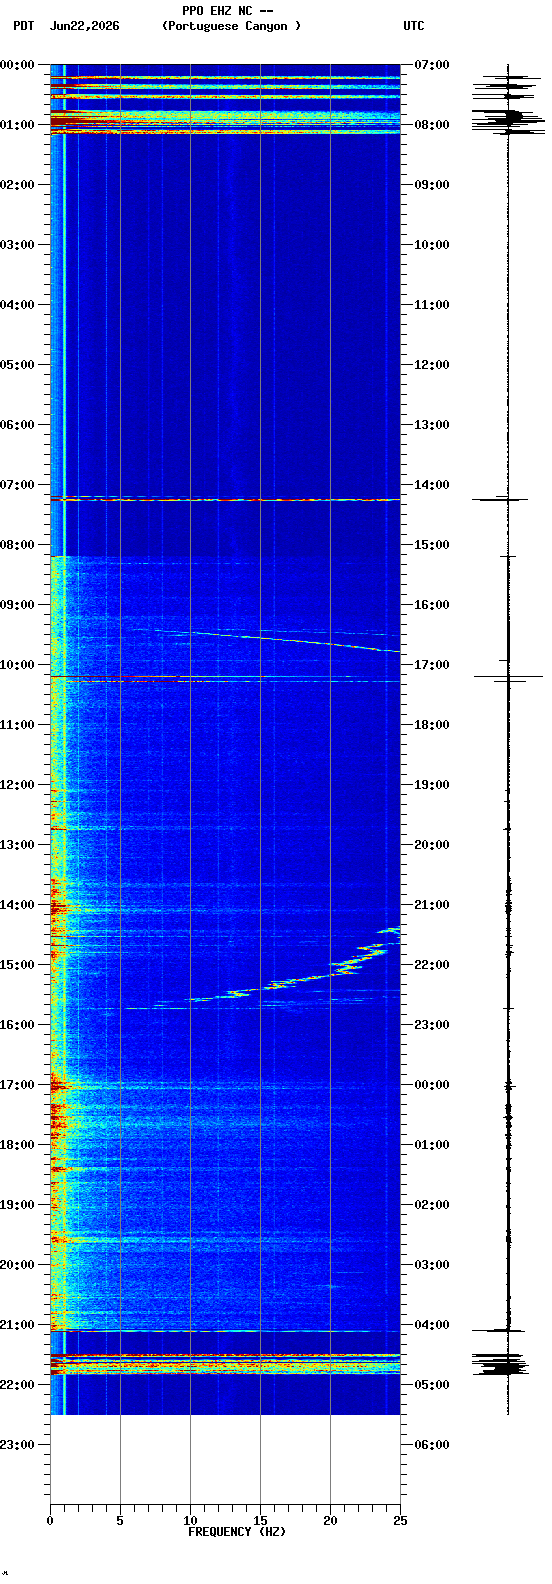Click the 22:00 PDT time tick label
This screenshot has height=1584, width=552.
17,1385
